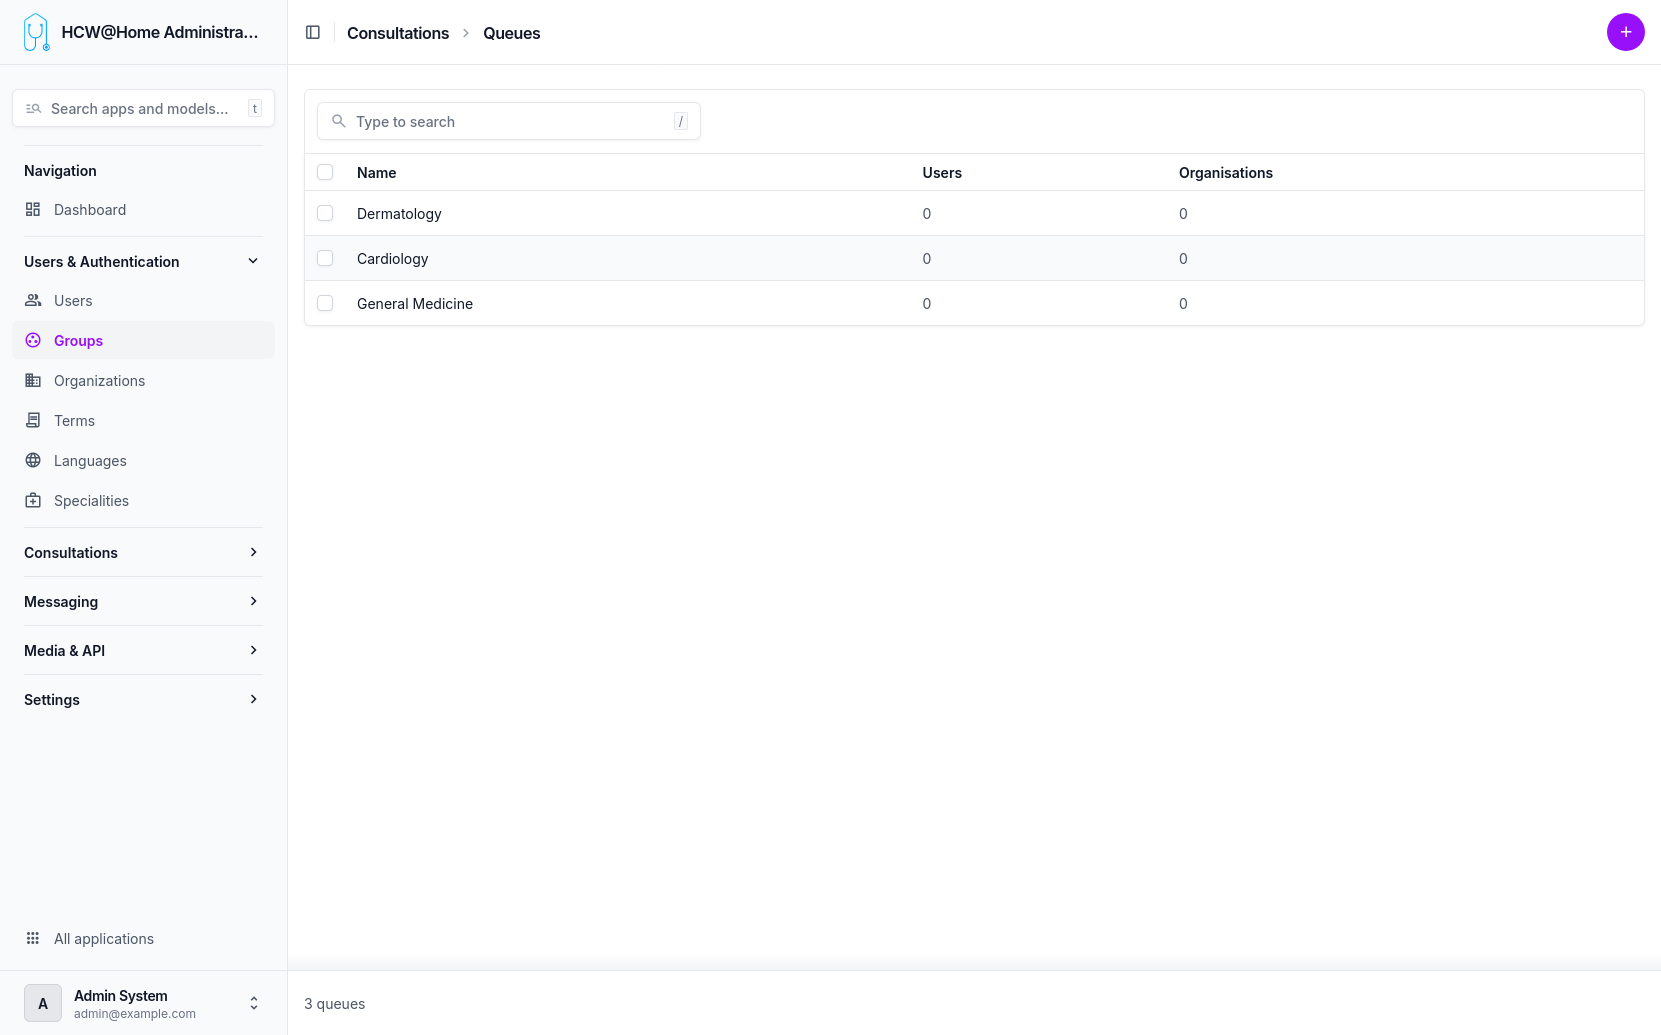The width and height of the screenshot is (1661, 1035).
Task: Click the Organizations building icon
Action: (x=33, y=381)
